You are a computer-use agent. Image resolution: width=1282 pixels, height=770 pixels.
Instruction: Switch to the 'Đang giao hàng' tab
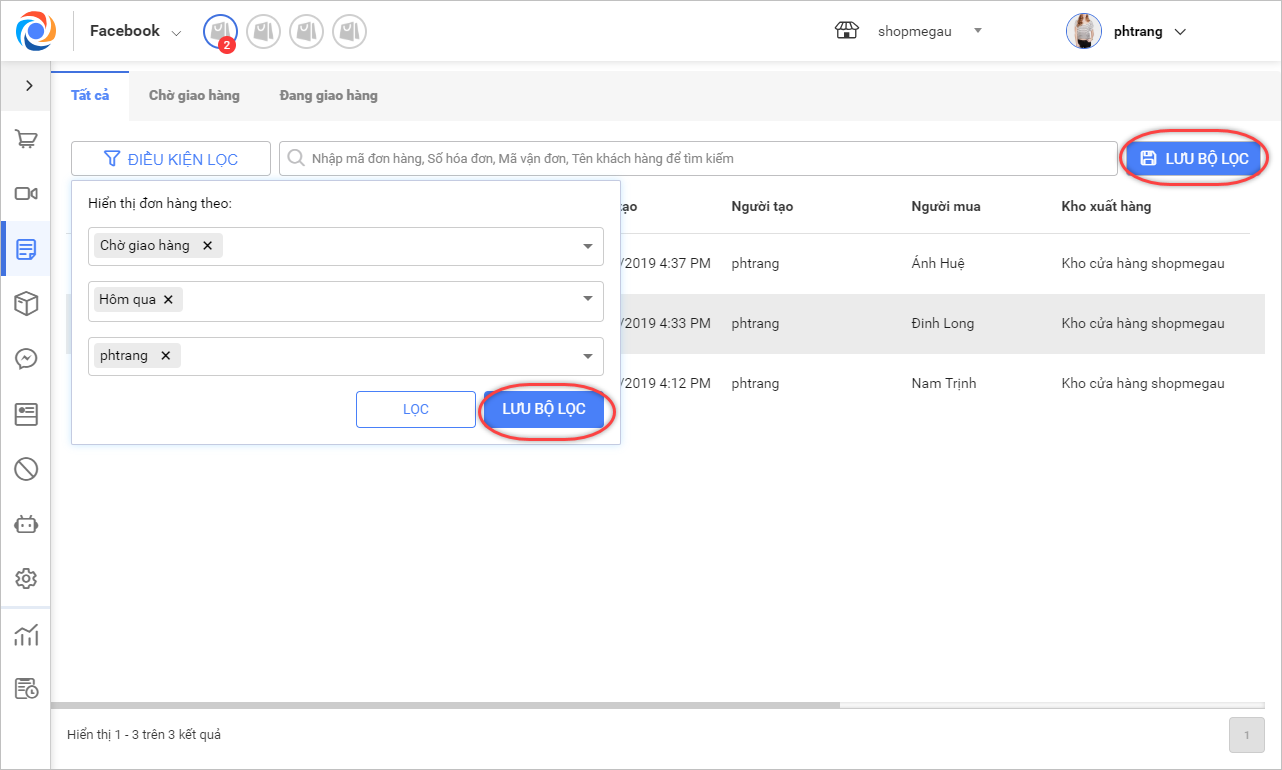pos(328,96)
